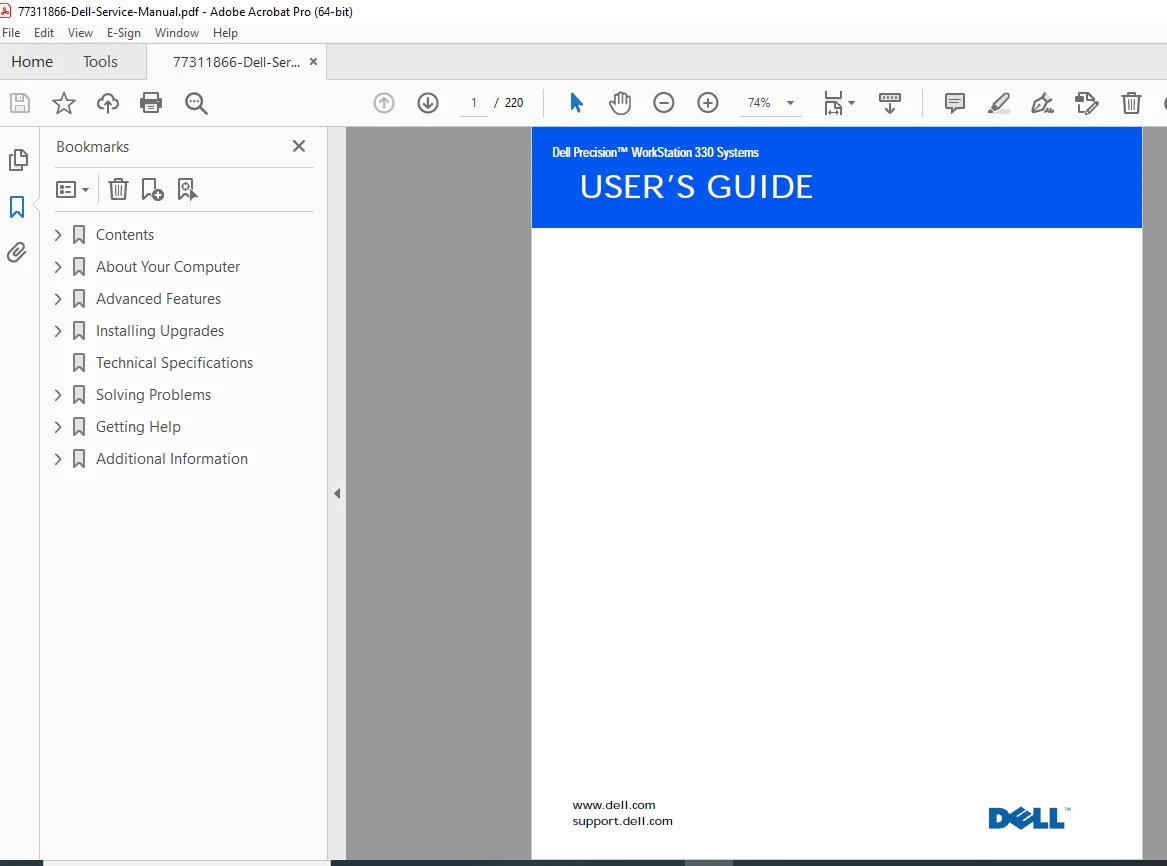Expand the Solving Problems bookmark
The height and width of the screenshot is (866, 1167).
(58, 395)
